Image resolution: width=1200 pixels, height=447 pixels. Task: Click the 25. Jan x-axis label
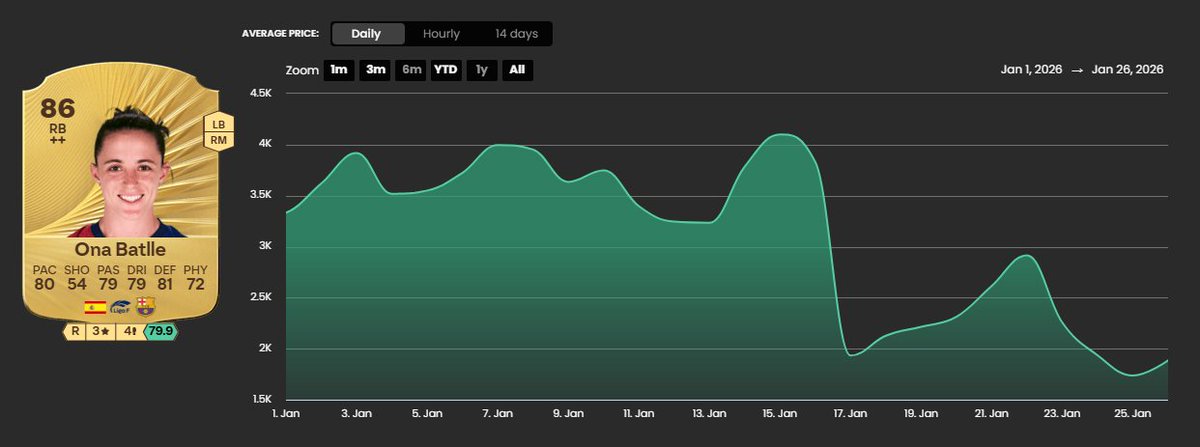[1133, 412]
